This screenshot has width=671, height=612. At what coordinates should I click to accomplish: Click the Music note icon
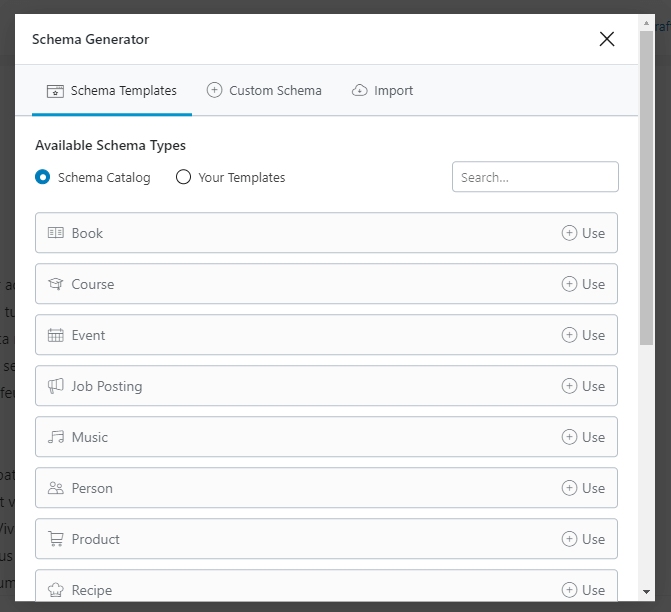coord(56,437)
